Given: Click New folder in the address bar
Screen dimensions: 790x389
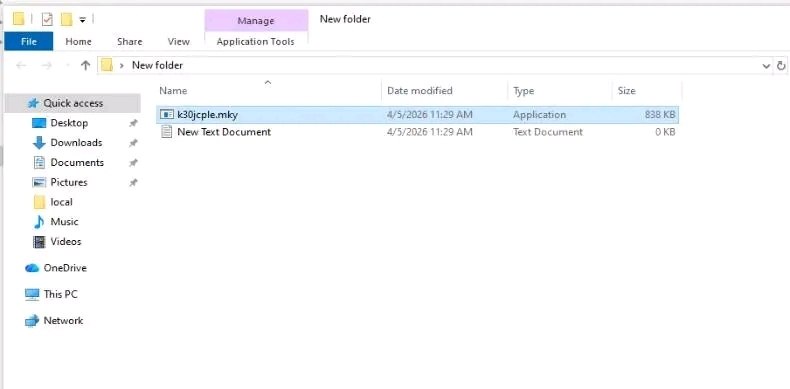Looking at the screenshot, I should coord(157,65).
